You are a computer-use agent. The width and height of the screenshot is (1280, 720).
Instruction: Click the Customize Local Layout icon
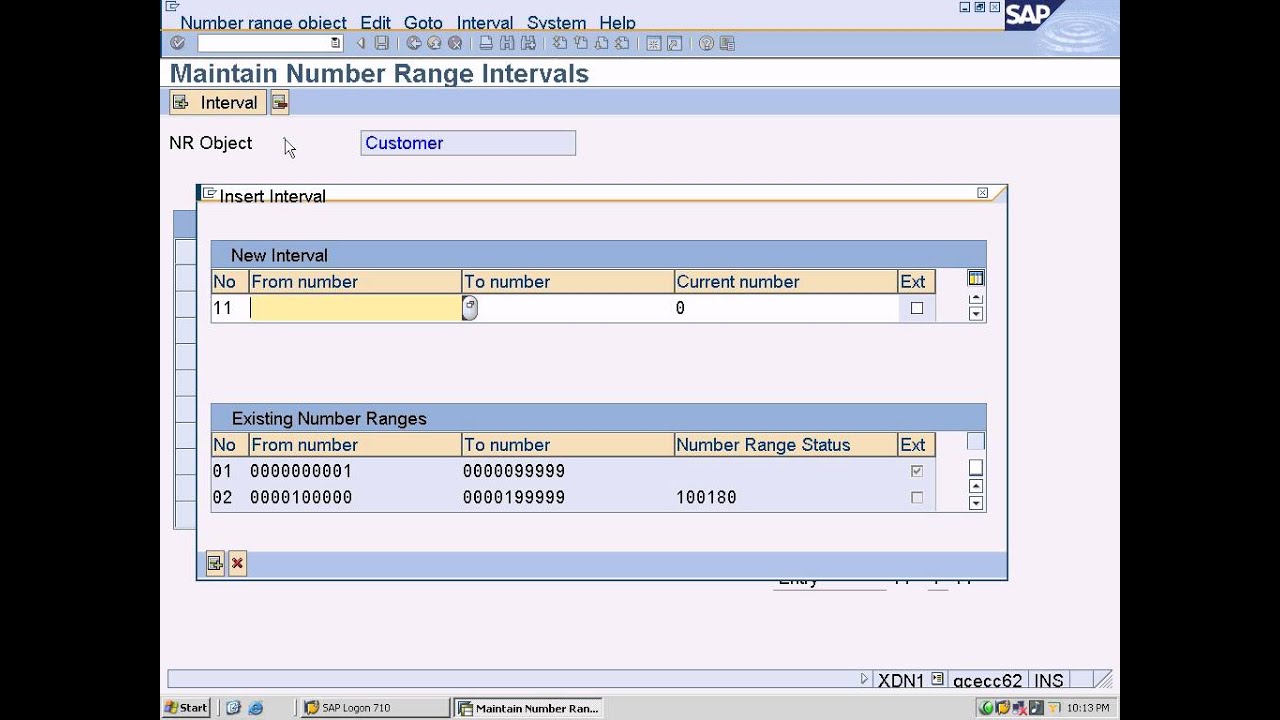(x=727, y=43)
